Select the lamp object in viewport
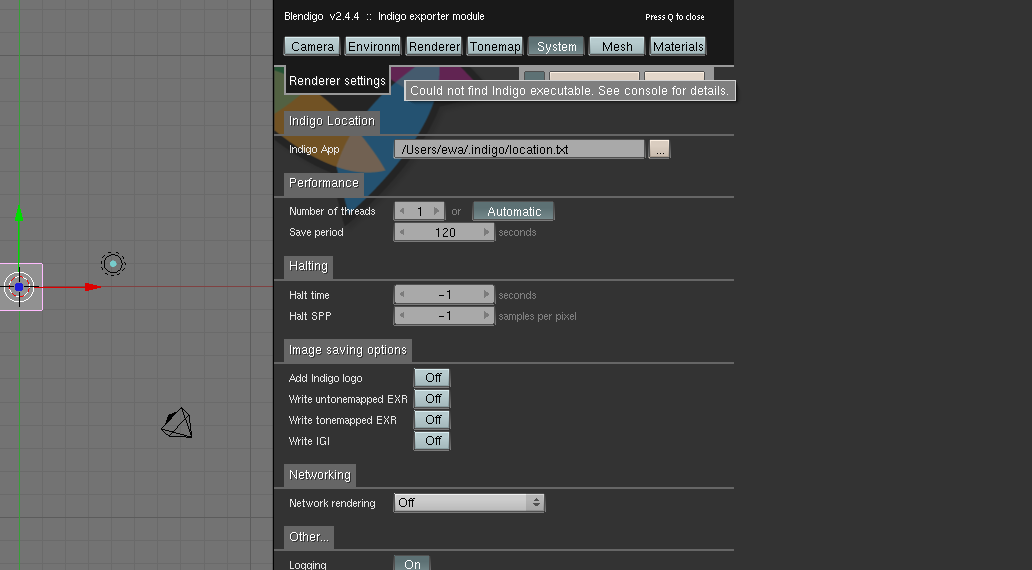The width and height of the screenshot is (1032, 570). tap(113, 264)
